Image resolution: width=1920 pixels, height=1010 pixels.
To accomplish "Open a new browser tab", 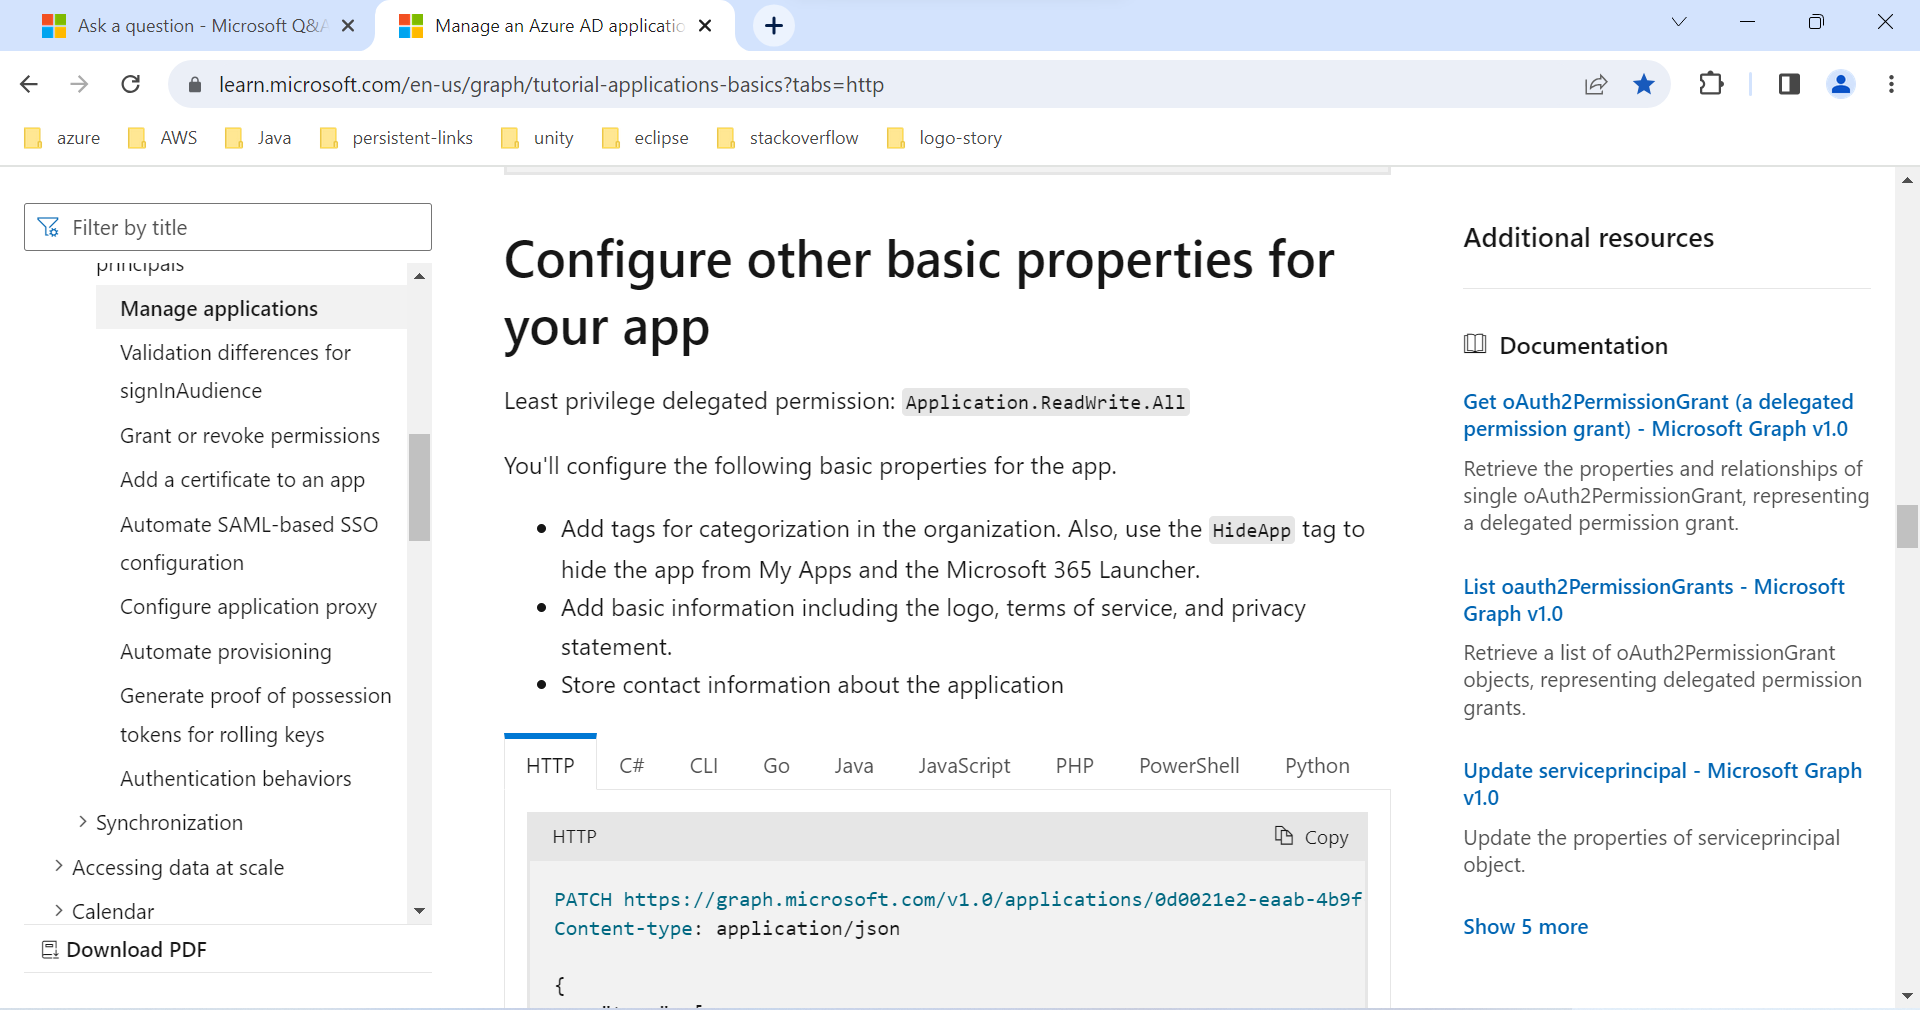I will (x=774, y=26).
